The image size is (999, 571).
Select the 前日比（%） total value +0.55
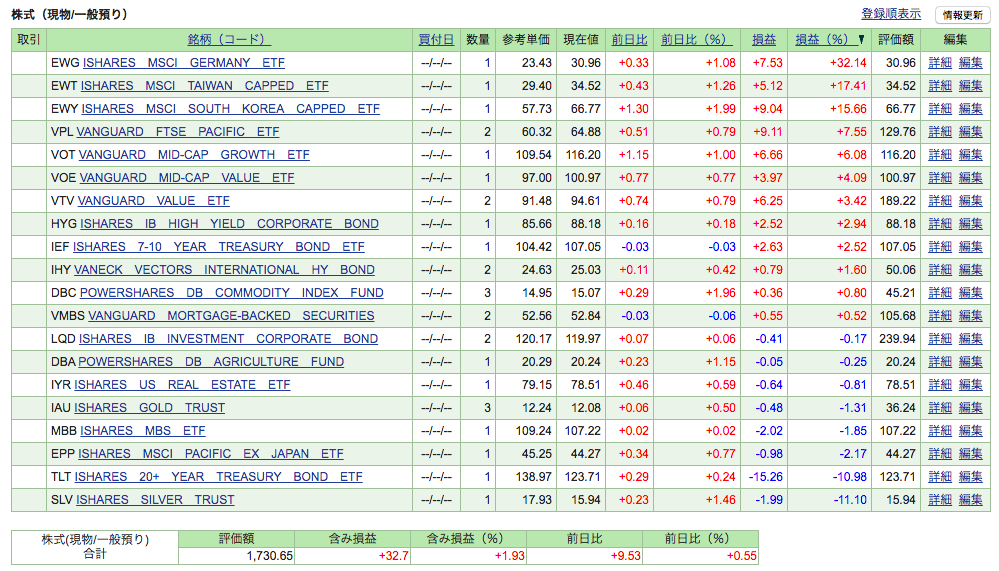[742, 556]
